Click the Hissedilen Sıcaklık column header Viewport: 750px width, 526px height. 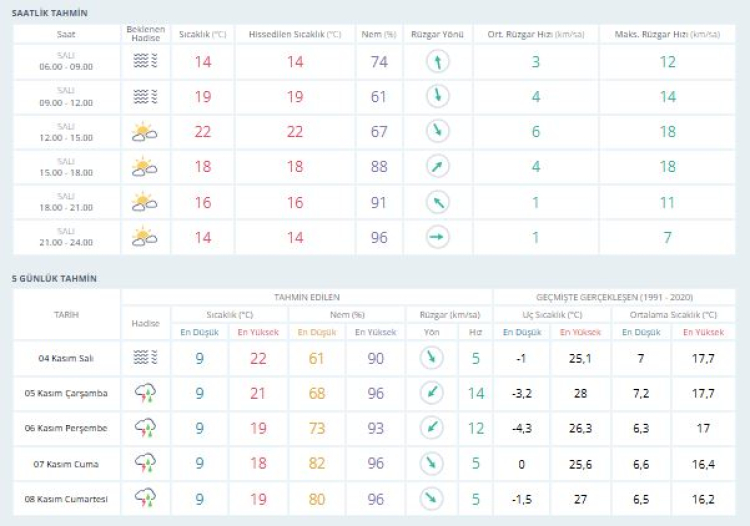pos(294,34)
